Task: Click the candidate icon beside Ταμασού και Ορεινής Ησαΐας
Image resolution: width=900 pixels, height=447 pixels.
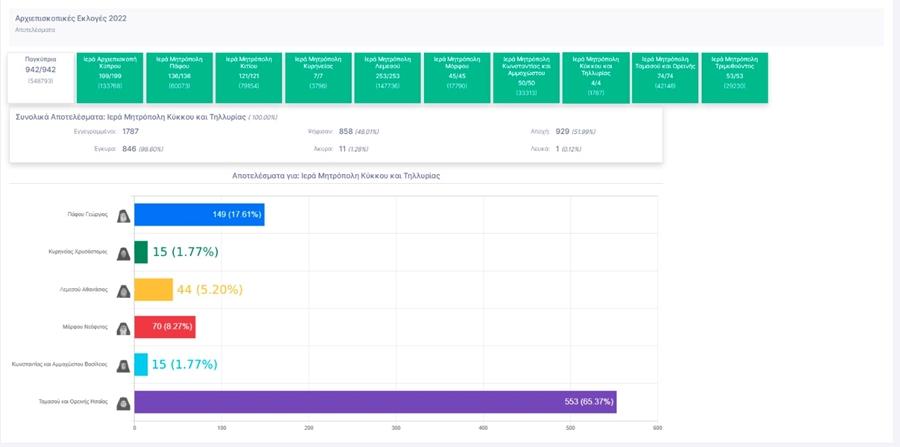Action: (124, 403)
